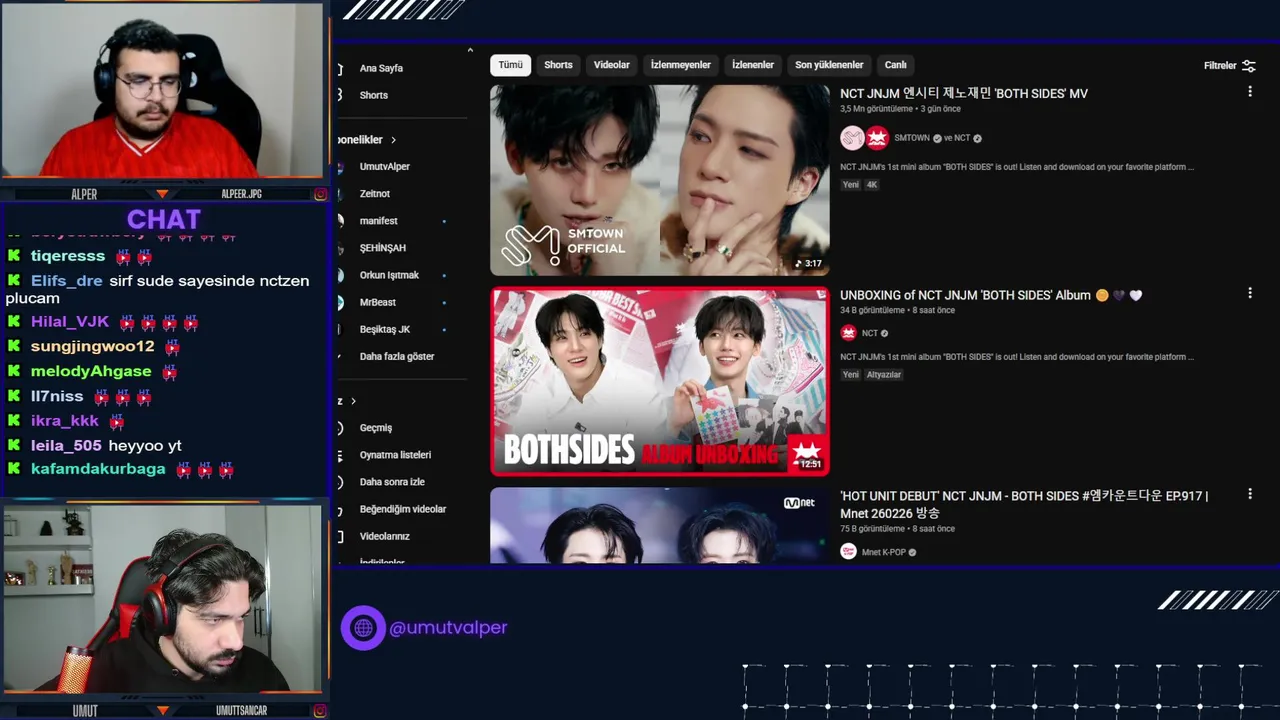The height and width of the screenshot is (720, 1280).
Task: Click the SMTOWN channel name
Action: coord(912,138)
